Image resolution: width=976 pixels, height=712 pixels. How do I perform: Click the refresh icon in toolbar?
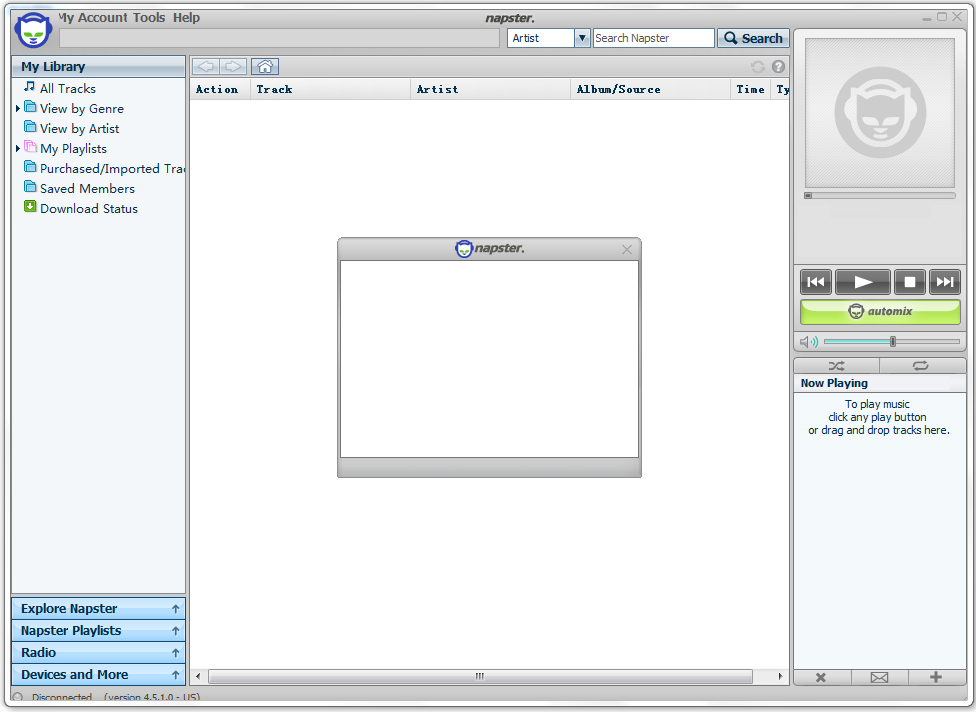(757, 67)
